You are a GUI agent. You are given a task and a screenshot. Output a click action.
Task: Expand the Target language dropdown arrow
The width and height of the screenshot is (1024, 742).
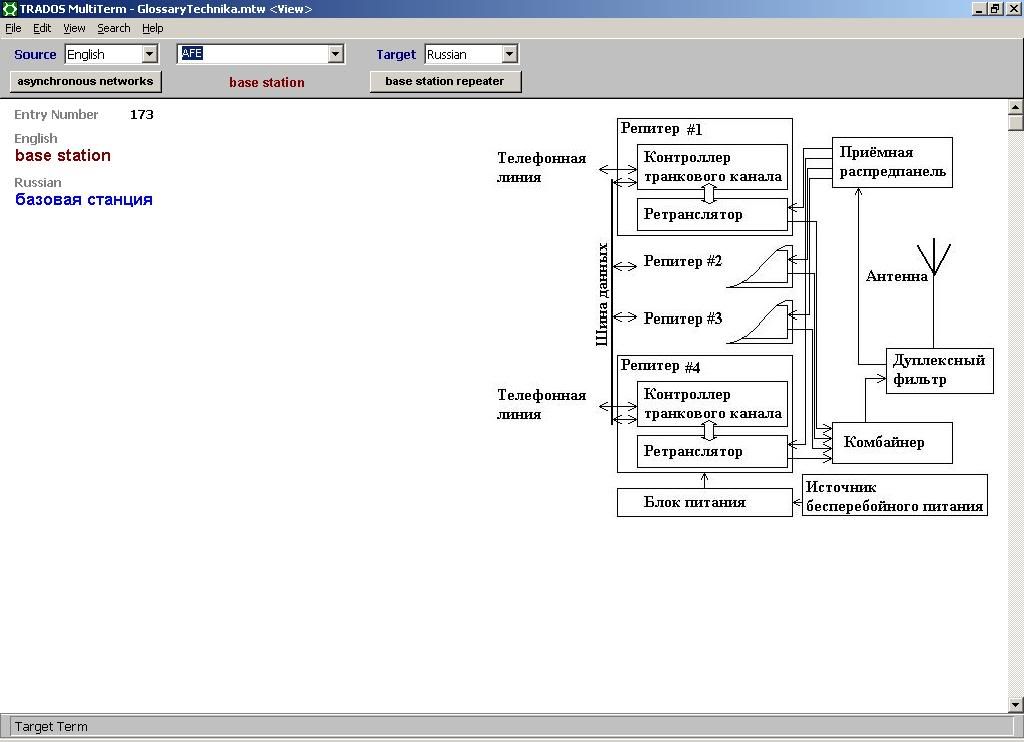tap(510, 54)
